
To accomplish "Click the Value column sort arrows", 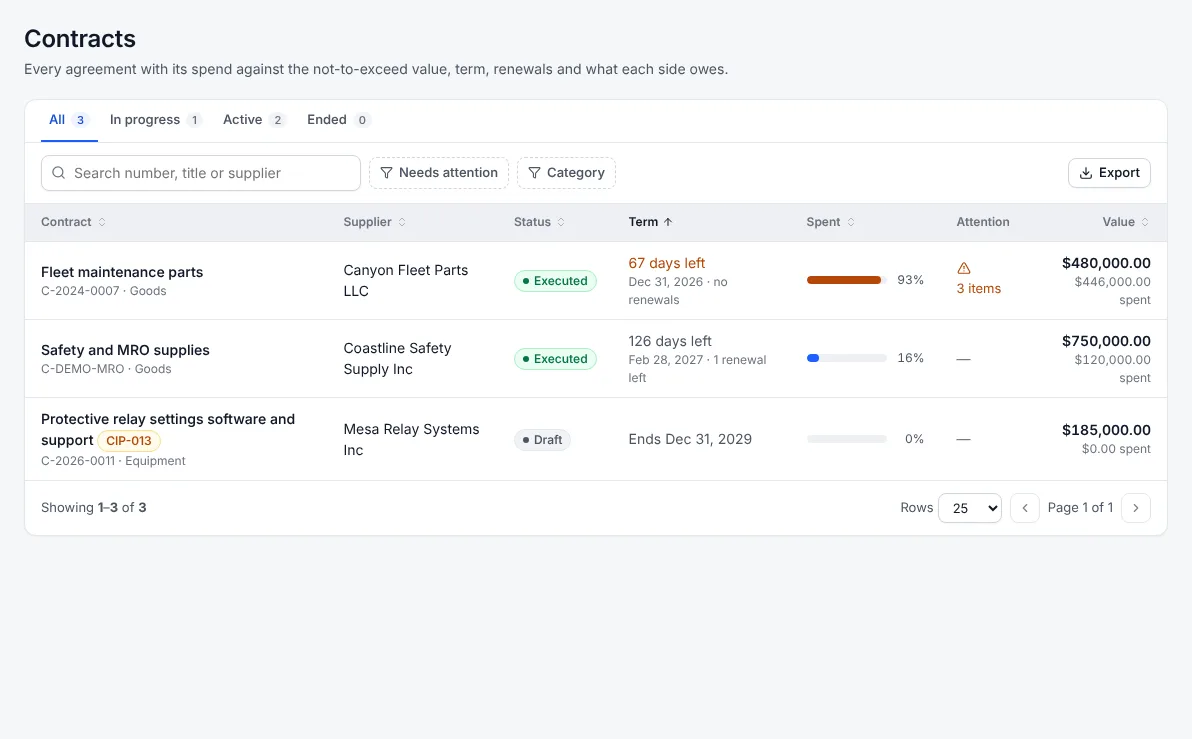I will coord(1145,222).
